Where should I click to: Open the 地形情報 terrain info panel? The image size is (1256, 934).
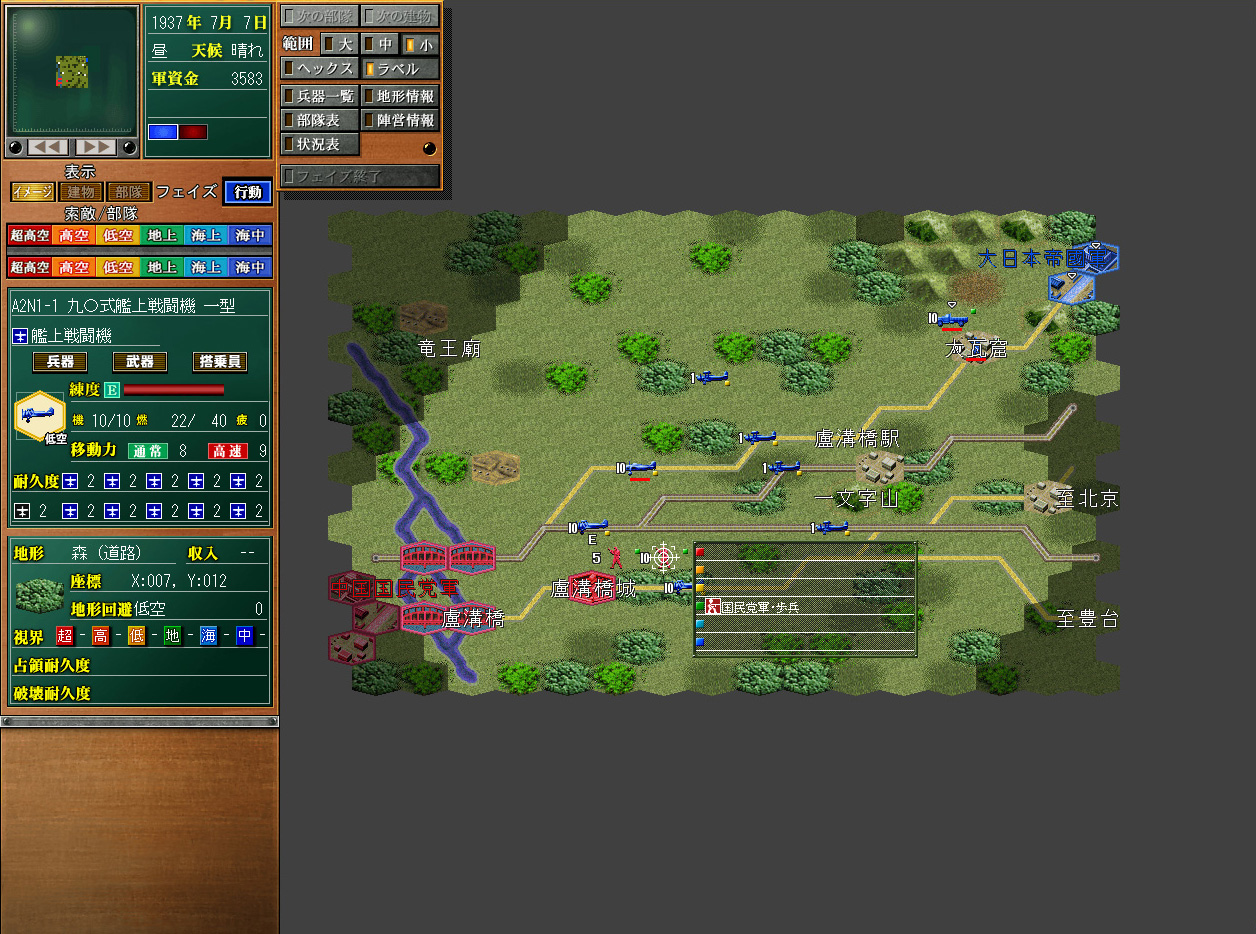pos(399,96)
